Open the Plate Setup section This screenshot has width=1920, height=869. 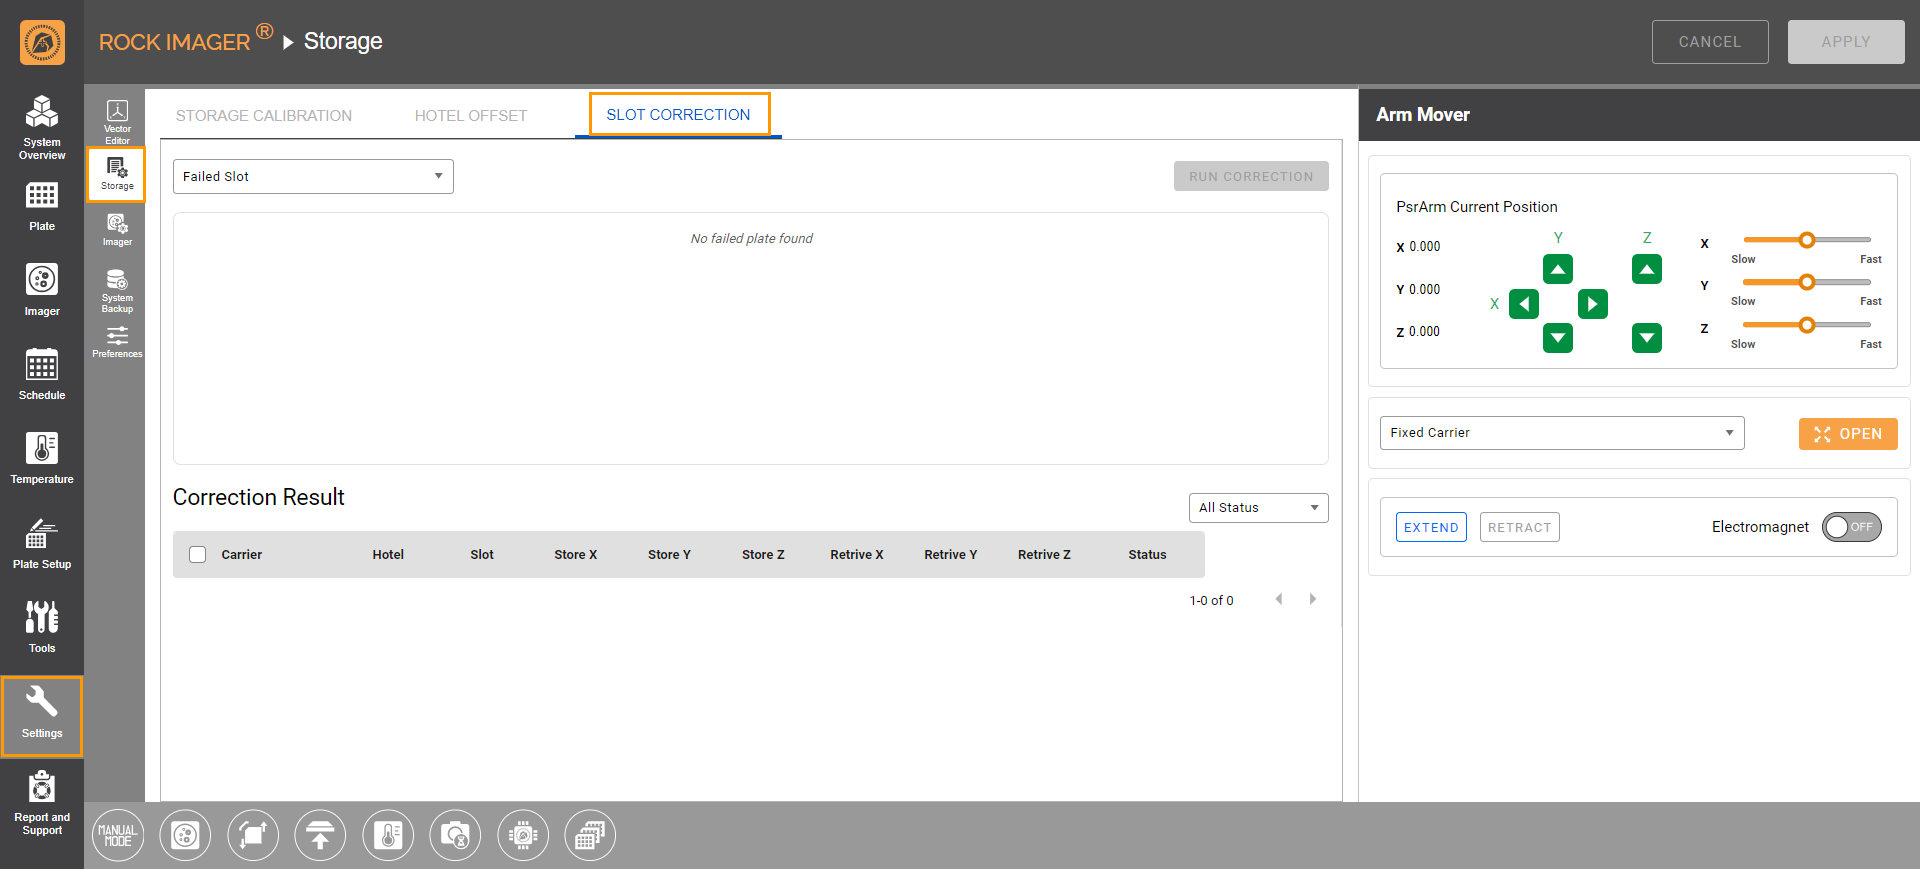(x=42, y=543)
